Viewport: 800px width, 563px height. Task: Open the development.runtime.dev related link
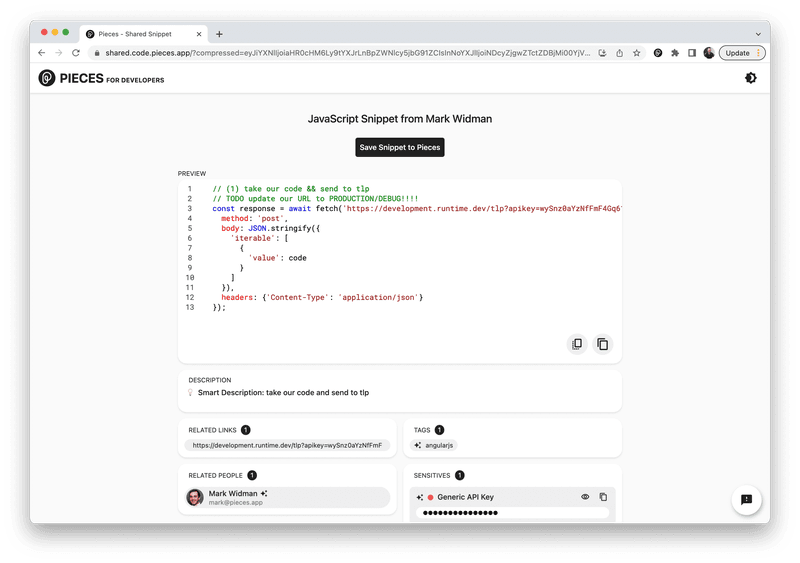(x=287, y=445)
